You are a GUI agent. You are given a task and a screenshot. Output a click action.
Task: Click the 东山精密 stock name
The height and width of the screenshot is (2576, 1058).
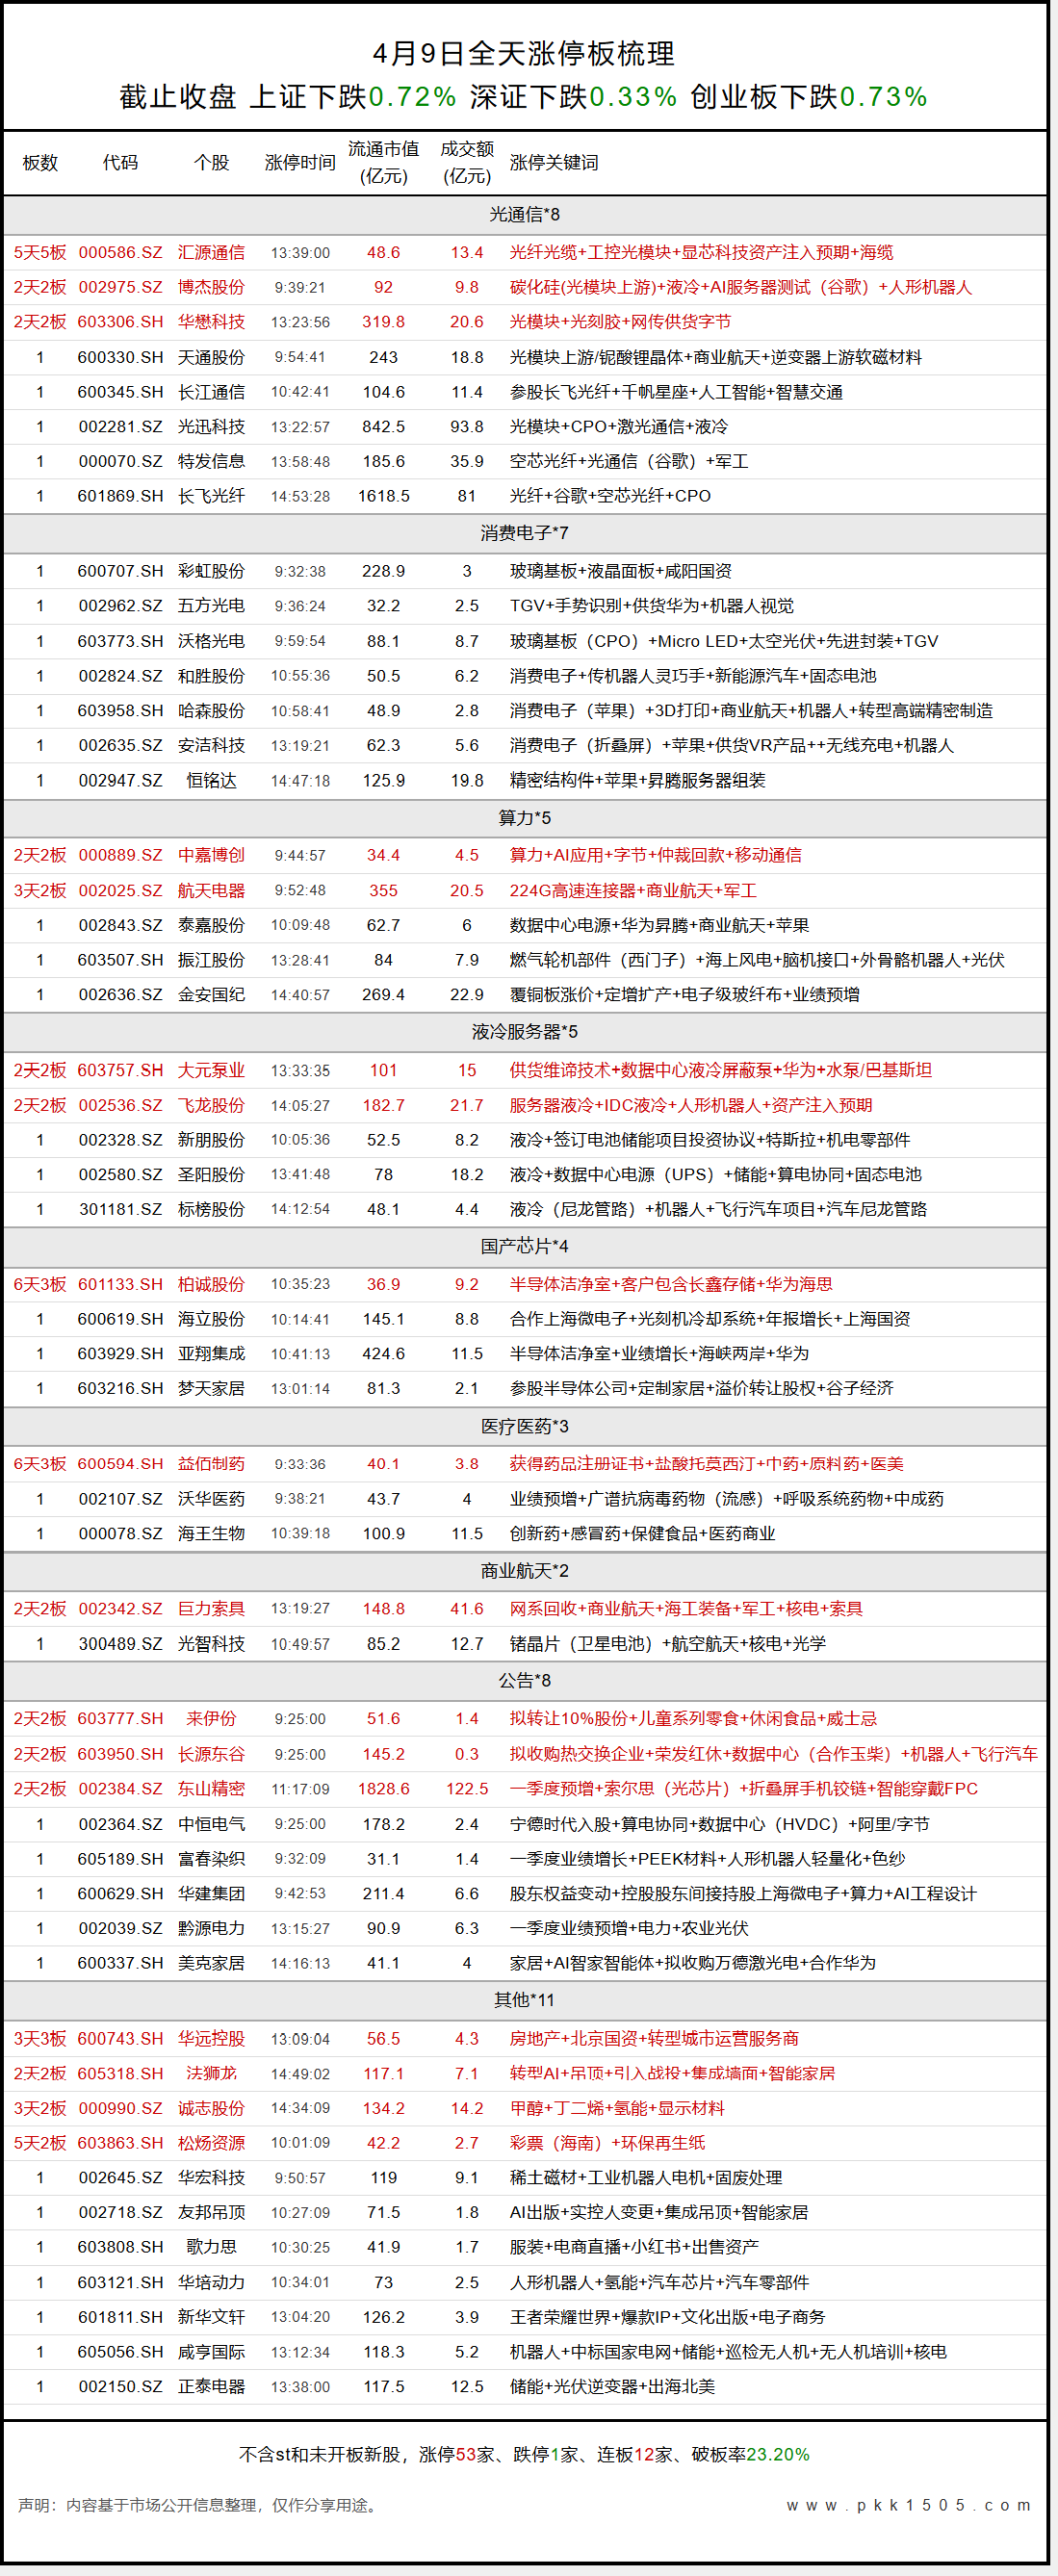(211, 1789)
